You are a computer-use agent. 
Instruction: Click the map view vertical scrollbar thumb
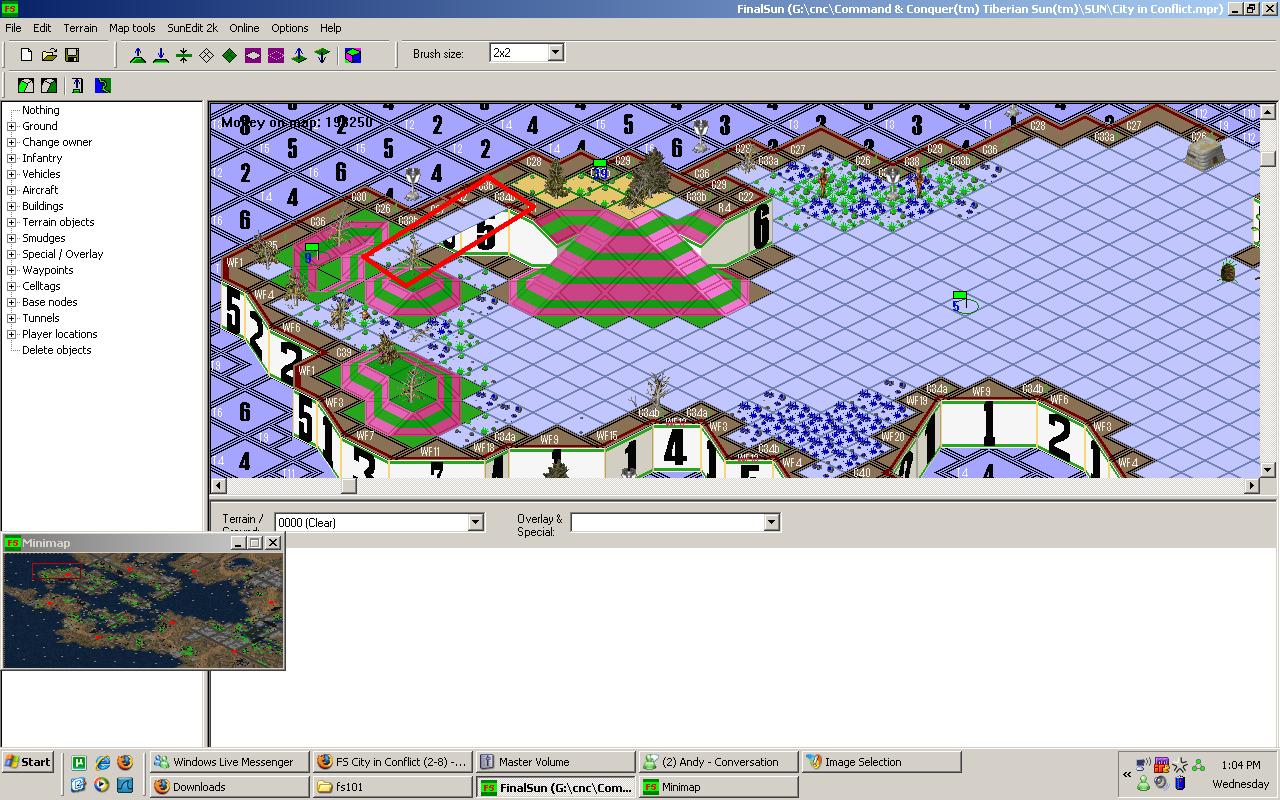click(1268, 158)
